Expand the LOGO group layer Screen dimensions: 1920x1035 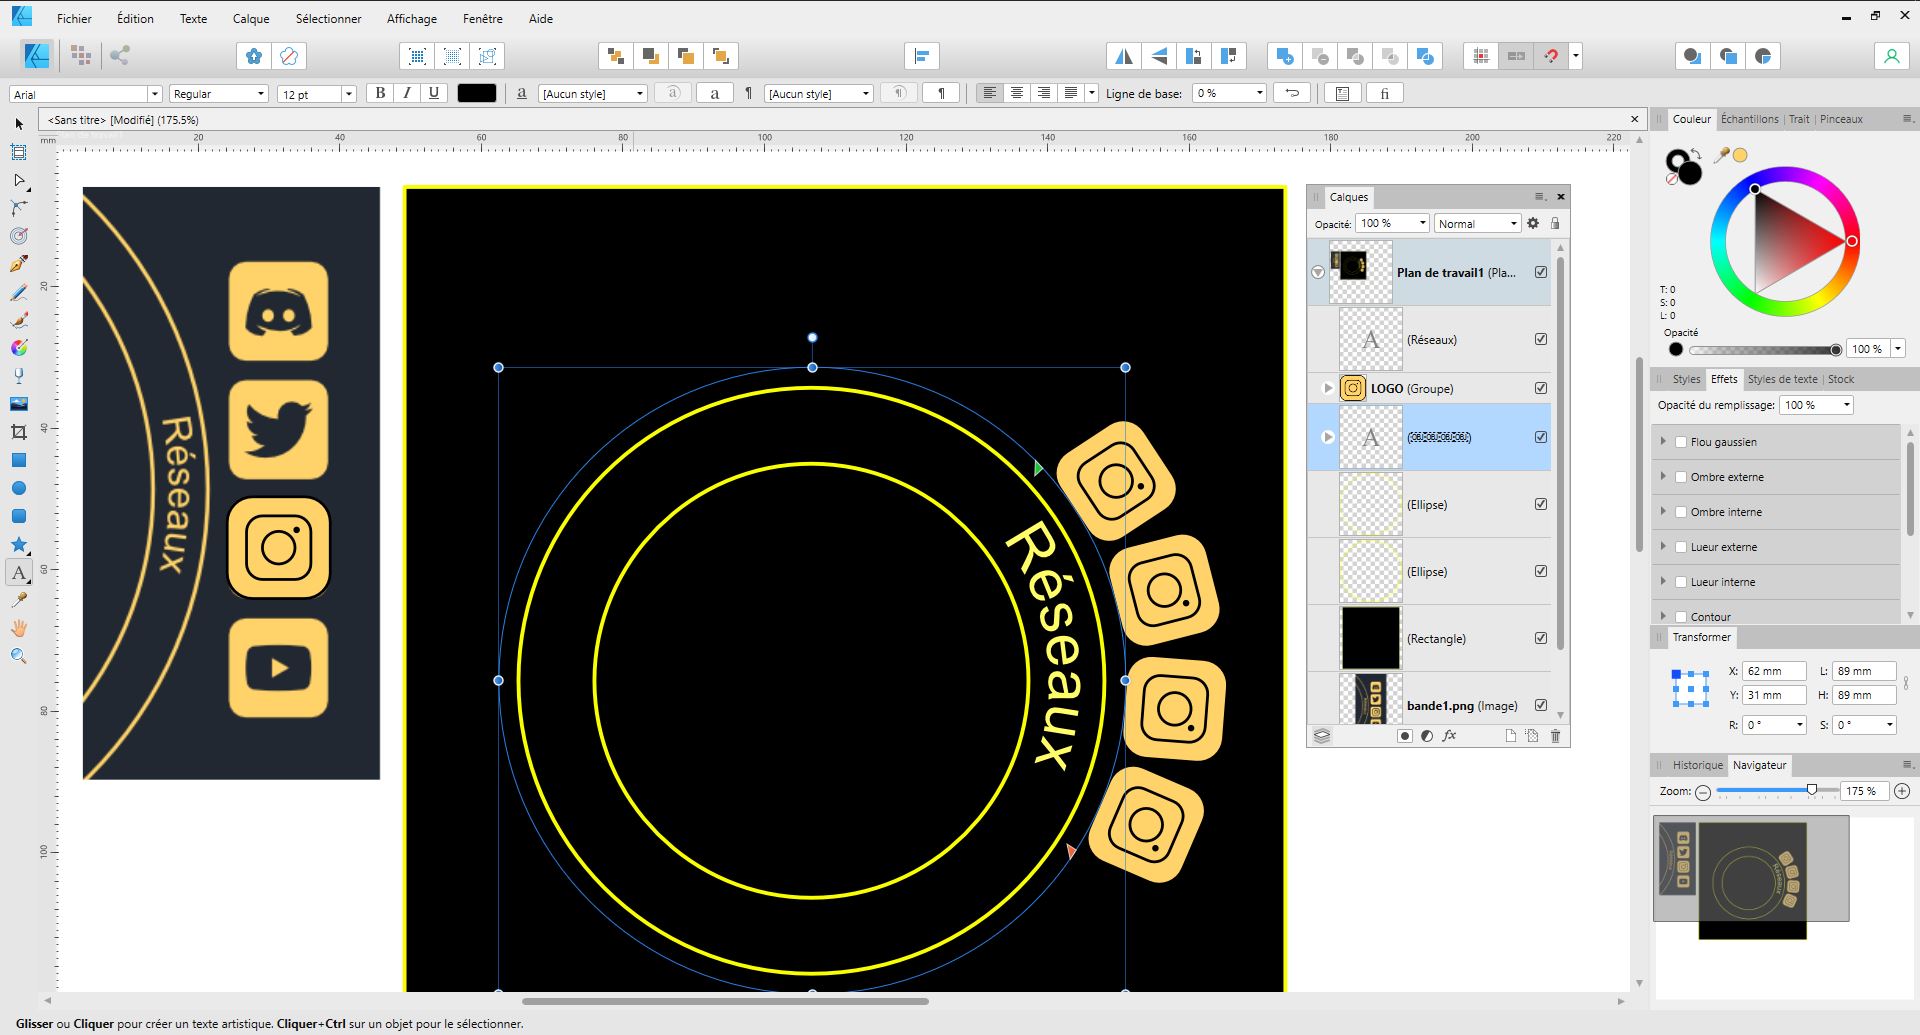pyautogui.click(x=1328, y=388)
